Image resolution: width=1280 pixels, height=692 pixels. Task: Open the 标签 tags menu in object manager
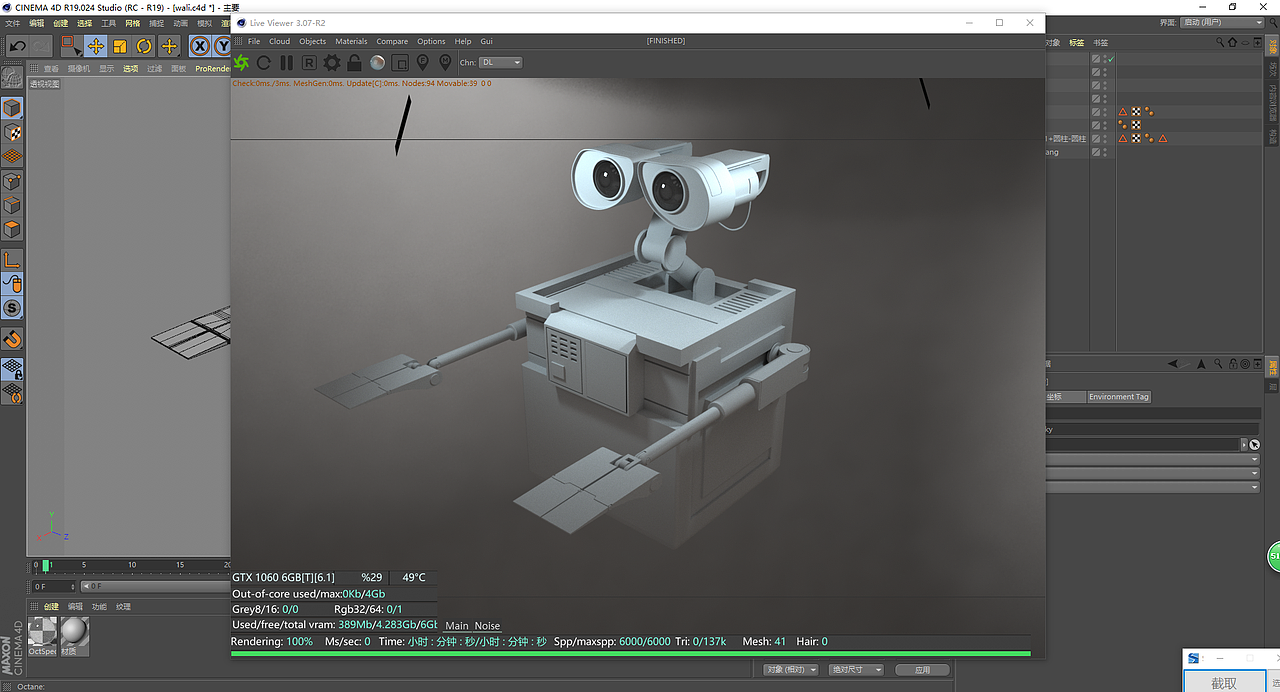pos(1076,42)
